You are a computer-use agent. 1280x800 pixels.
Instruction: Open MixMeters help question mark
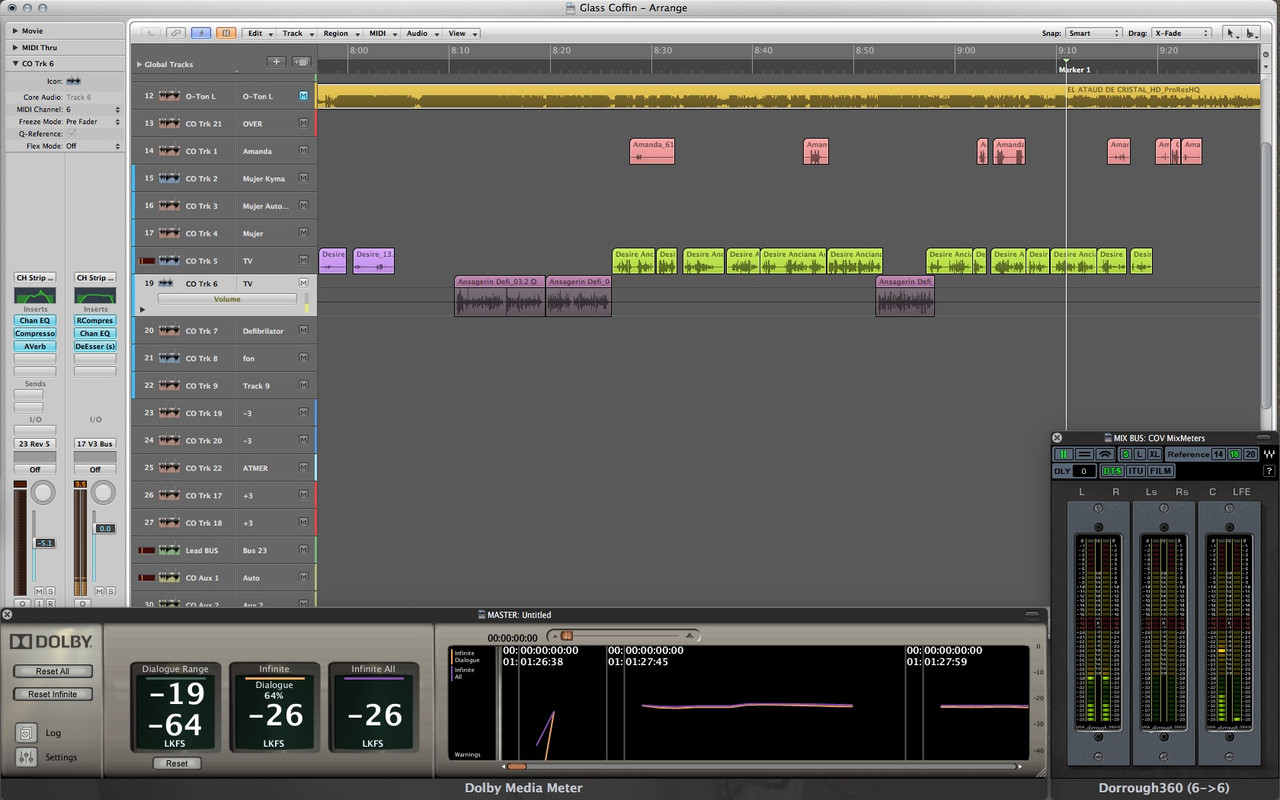click(1269, 471)
